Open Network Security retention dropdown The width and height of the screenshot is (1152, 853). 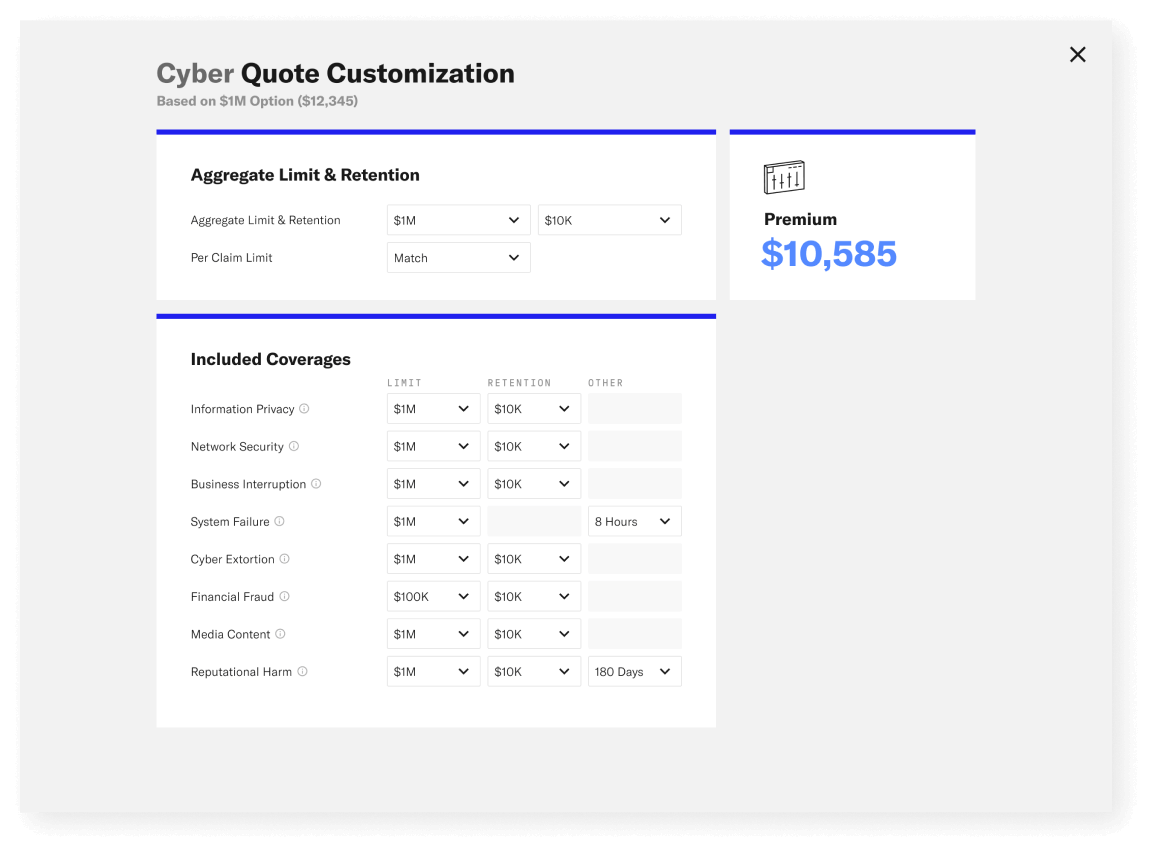[534, 446]
